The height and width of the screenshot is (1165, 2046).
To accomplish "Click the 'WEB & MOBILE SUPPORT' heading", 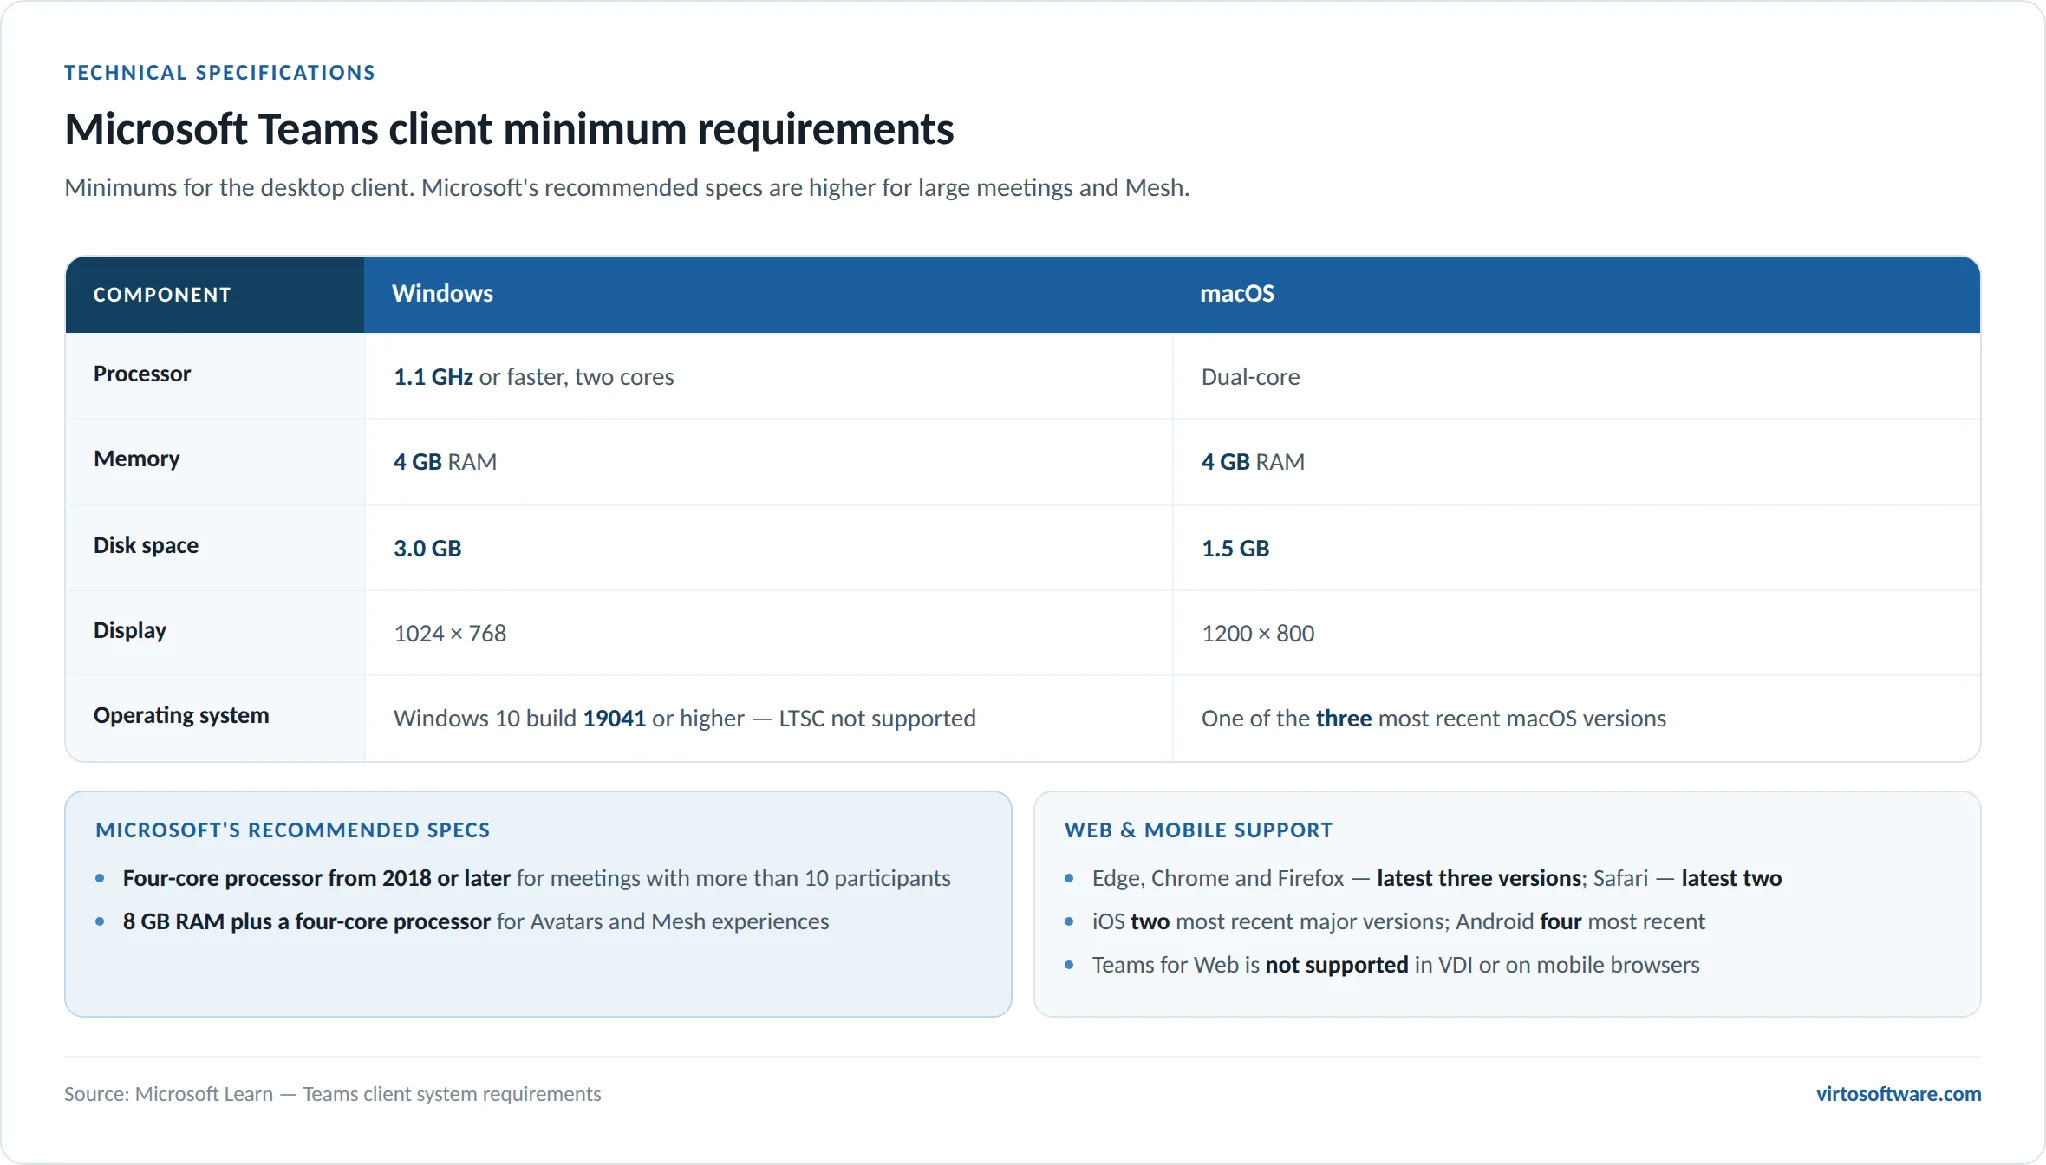I will pos(1199,830).
